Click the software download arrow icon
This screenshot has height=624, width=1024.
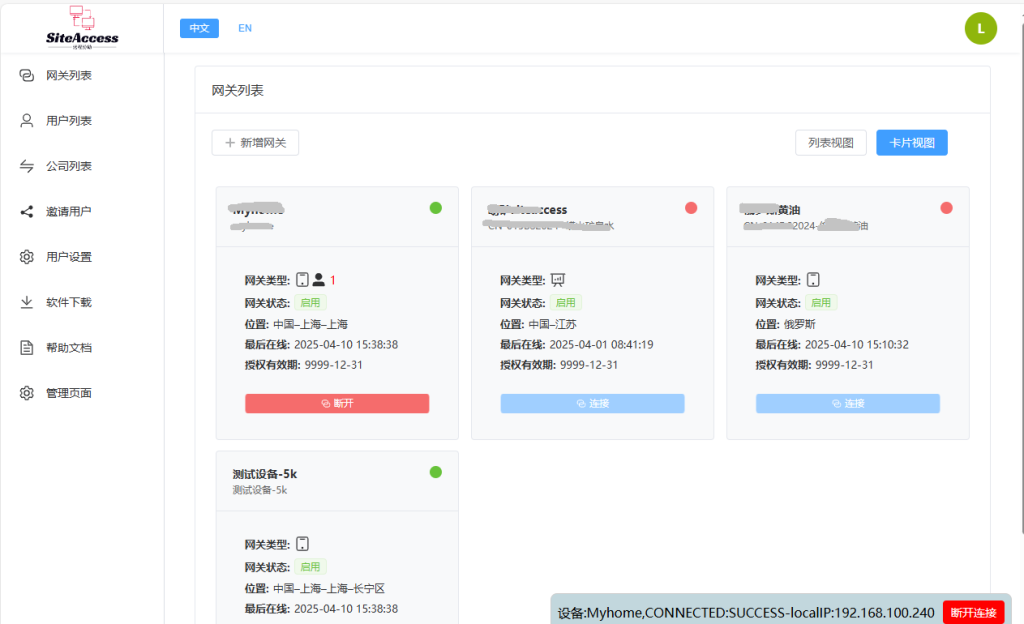click(27, 302)
